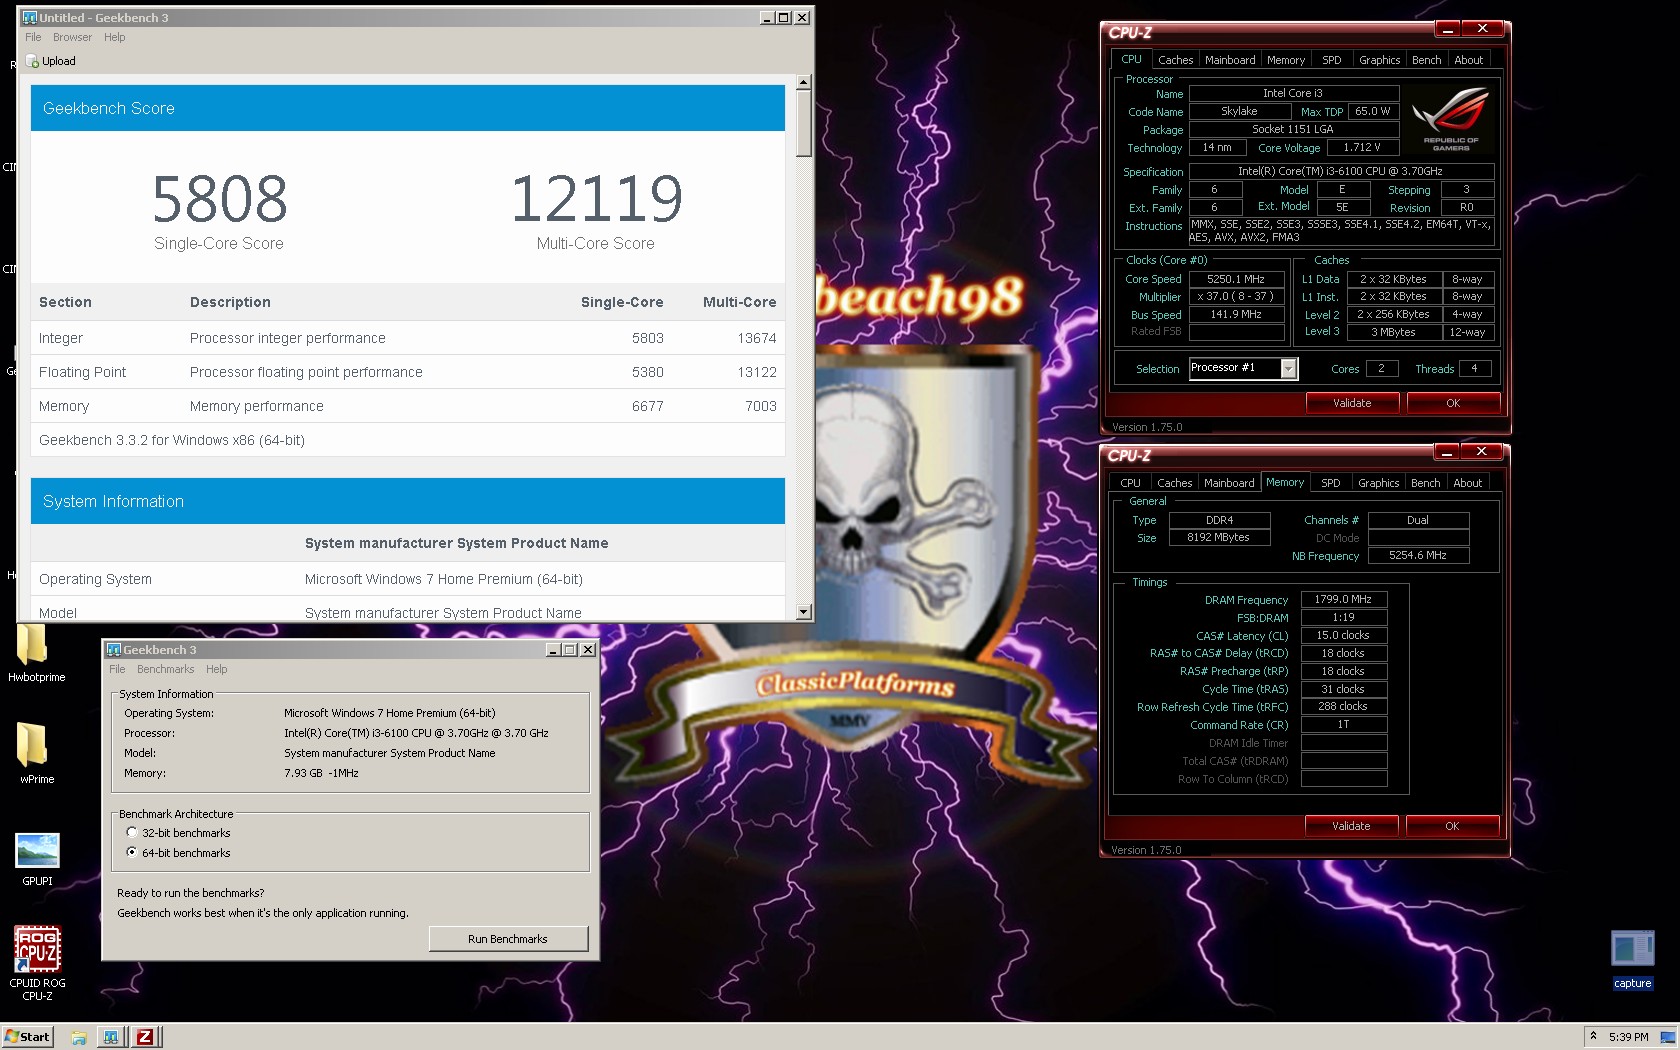Switch to About tab in bottom CPU-Z
1680x1050 pixels.
(x=1467, y=483)
